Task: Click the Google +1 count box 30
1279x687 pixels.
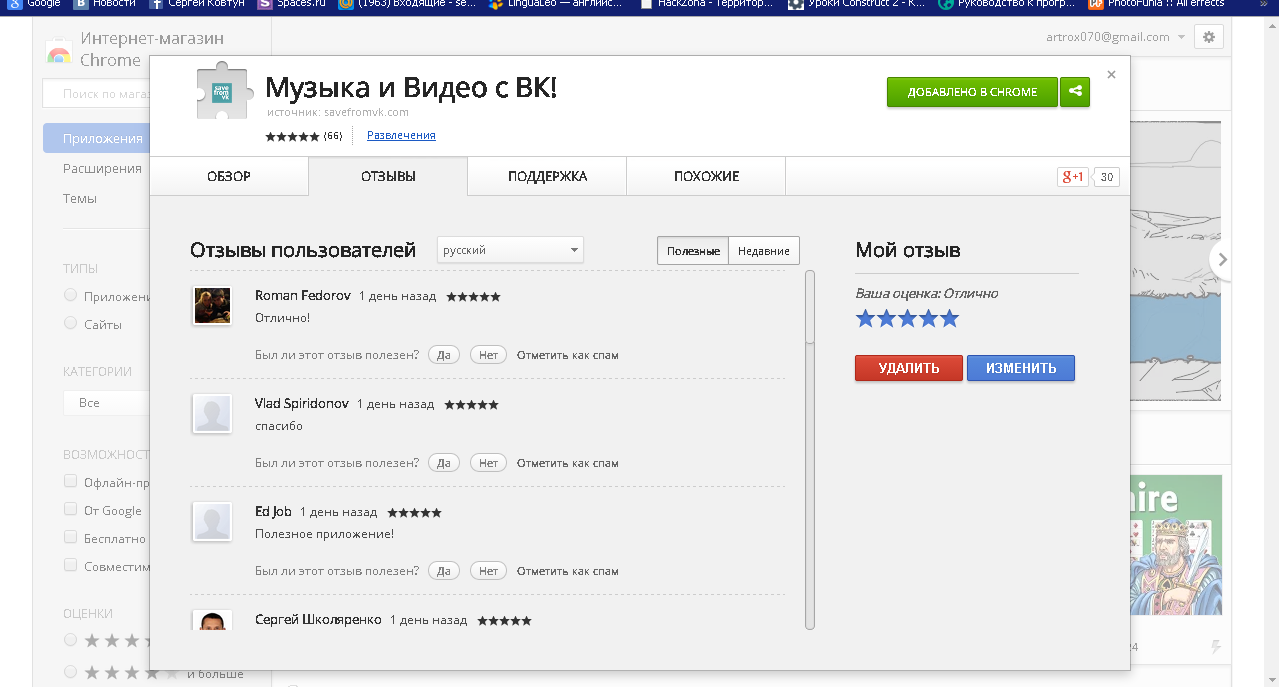Action: (1106, 177)
